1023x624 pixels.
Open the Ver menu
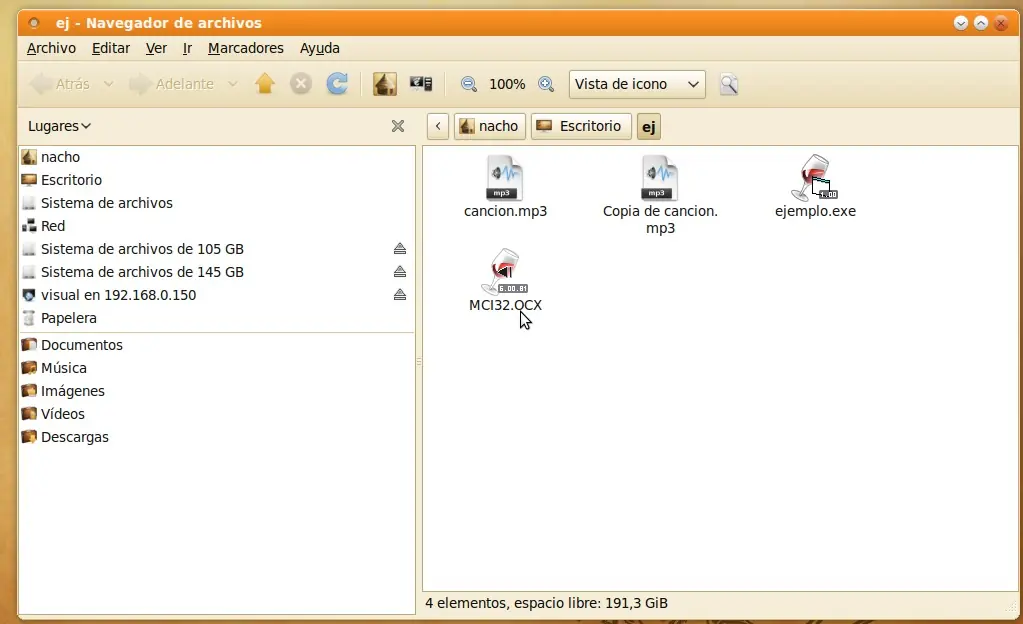[x=156, y=48]
